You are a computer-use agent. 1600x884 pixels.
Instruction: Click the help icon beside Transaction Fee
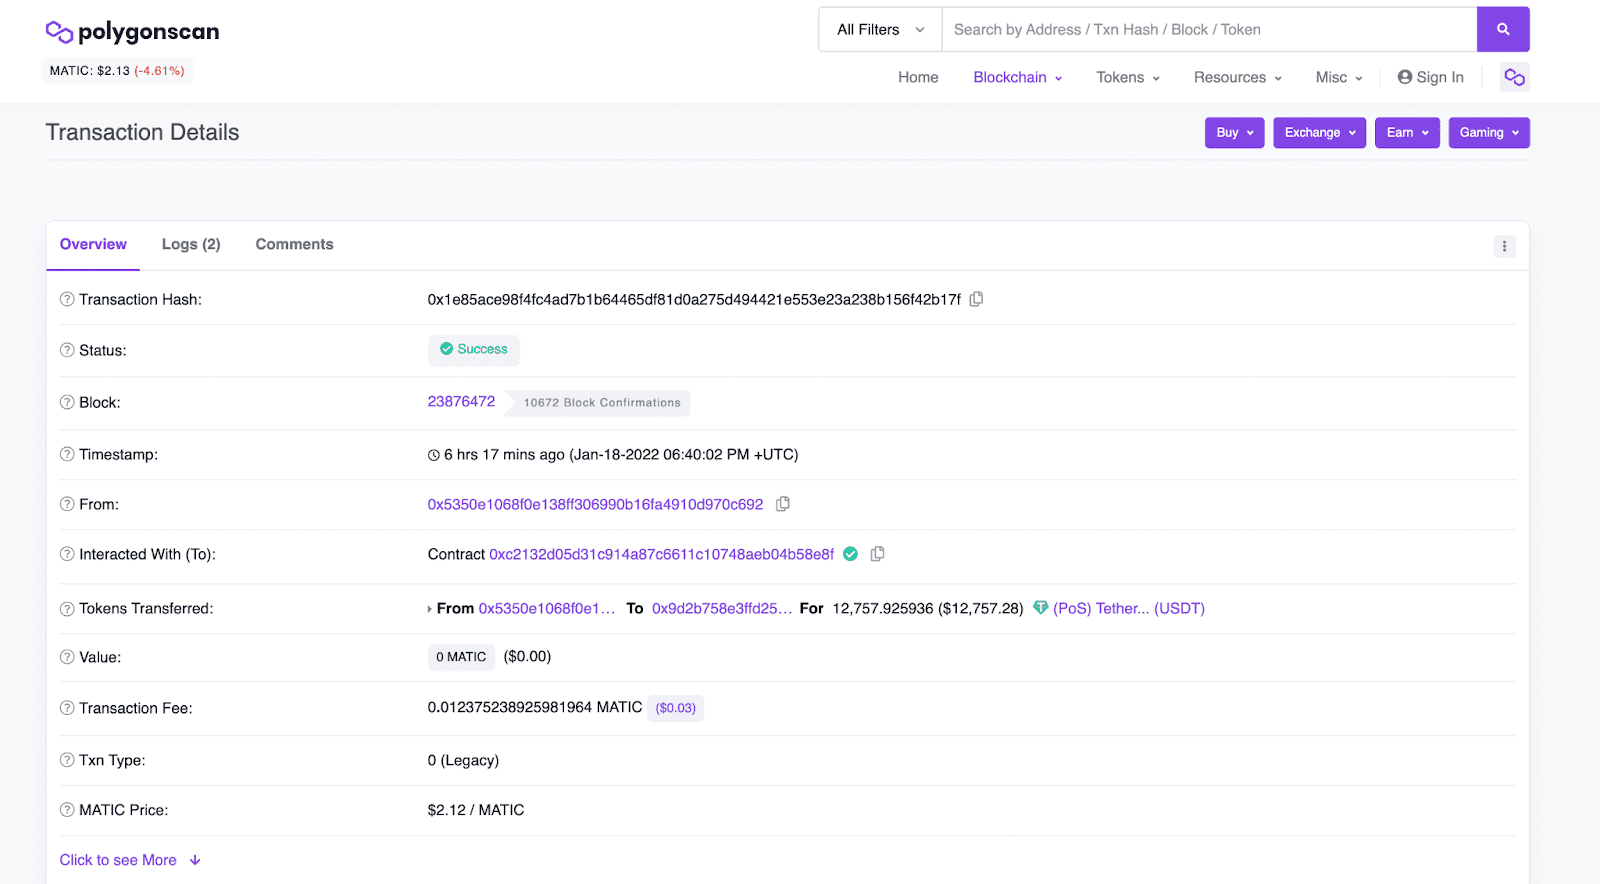point(67,708)
